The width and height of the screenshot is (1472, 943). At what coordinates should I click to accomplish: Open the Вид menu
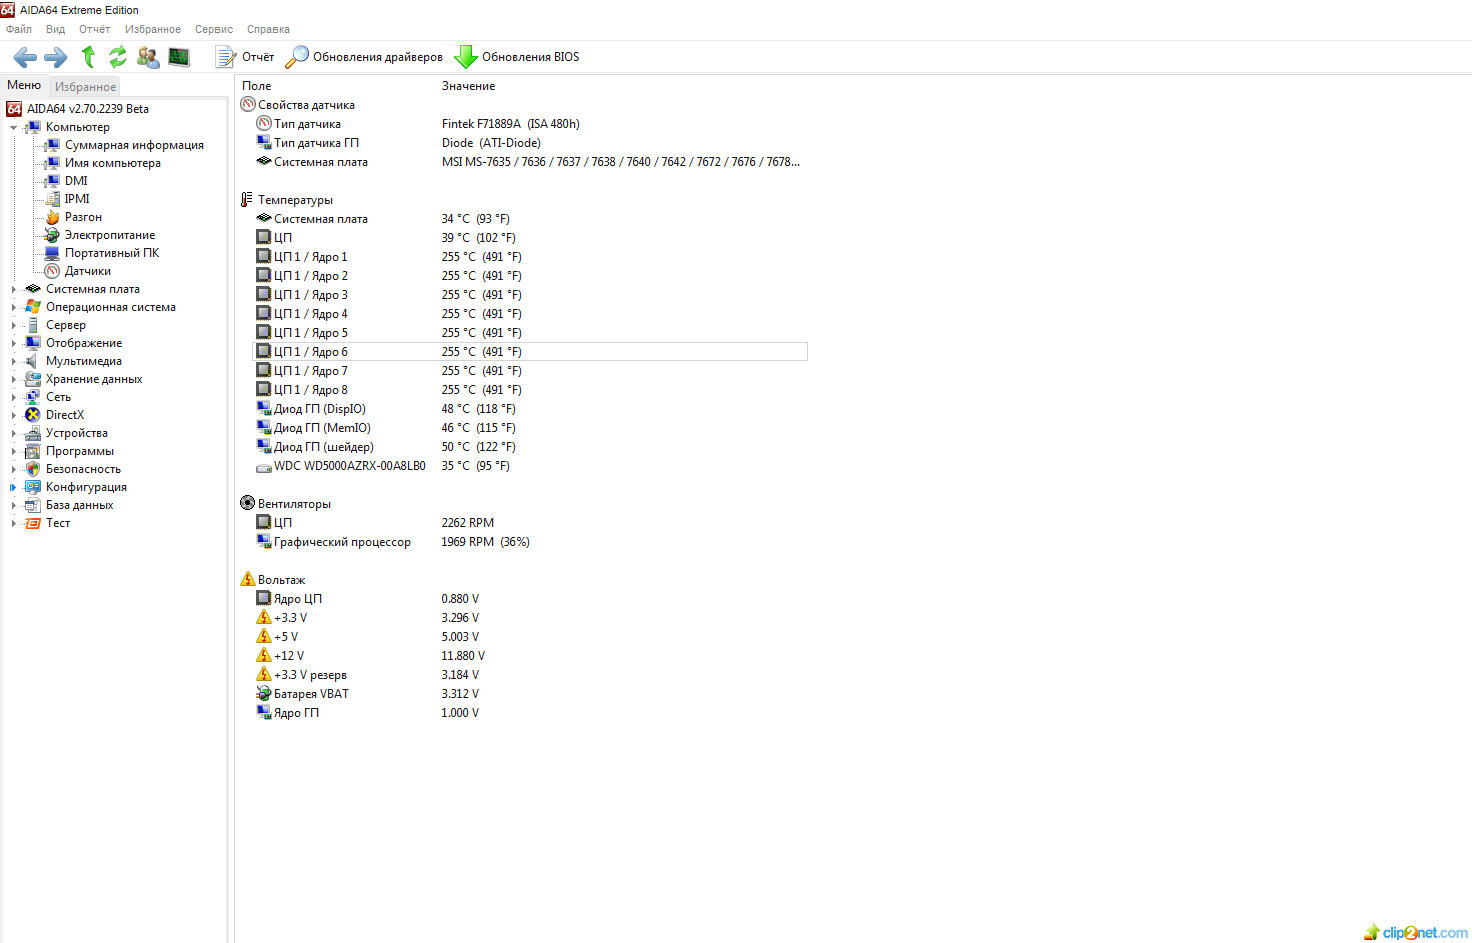56,29
